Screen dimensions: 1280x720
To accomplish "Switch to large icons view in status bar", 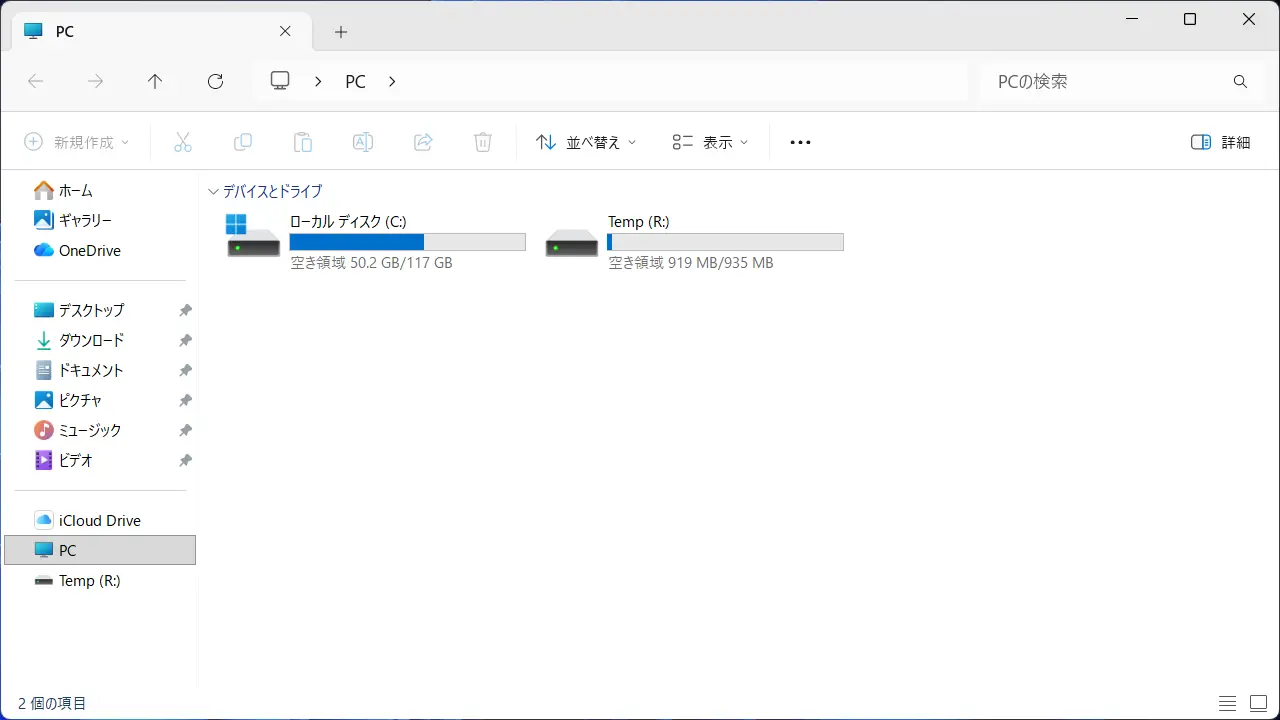I will click(1258, 703).
